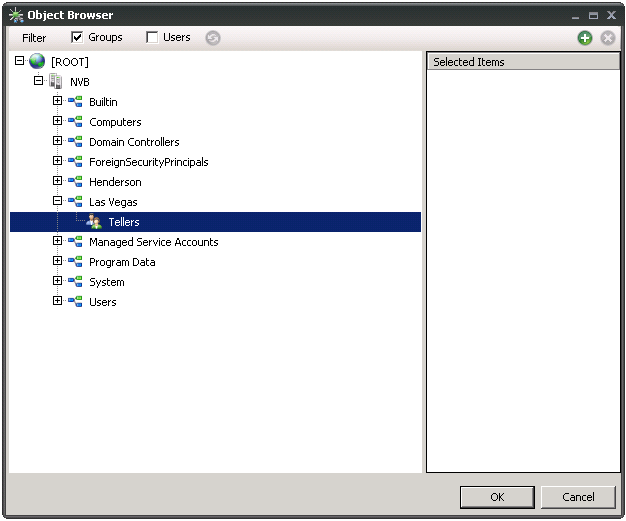Click the Object Browser title bar app icon

pyautogui.click(x=16, y=15)
